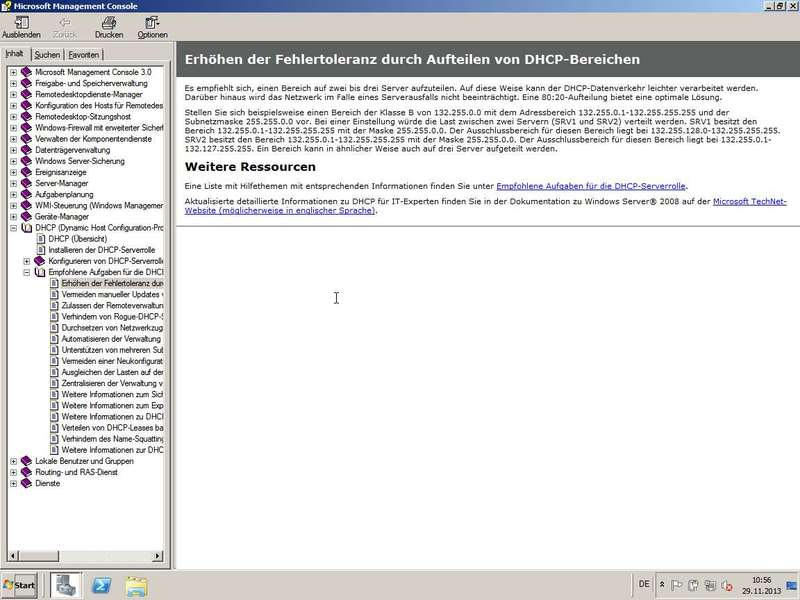Screen dimensions: 800x600
Task: Switch to the Favoriten tab
Action: 84,55
